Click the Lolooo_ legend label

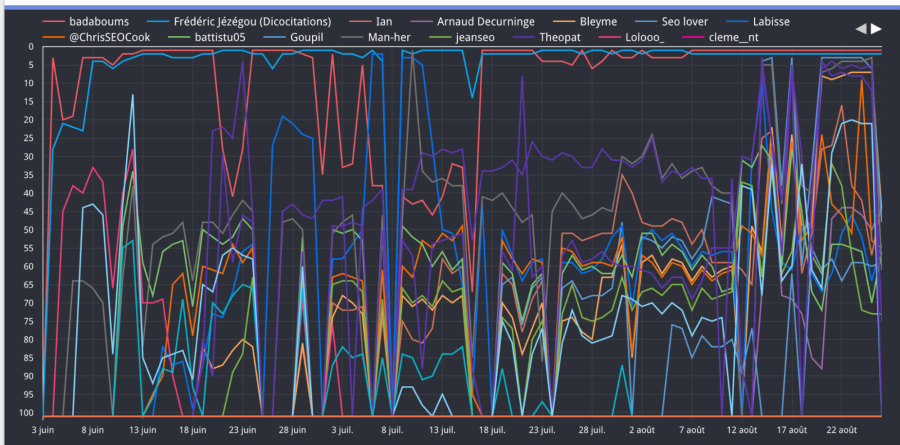pos(649,37)
